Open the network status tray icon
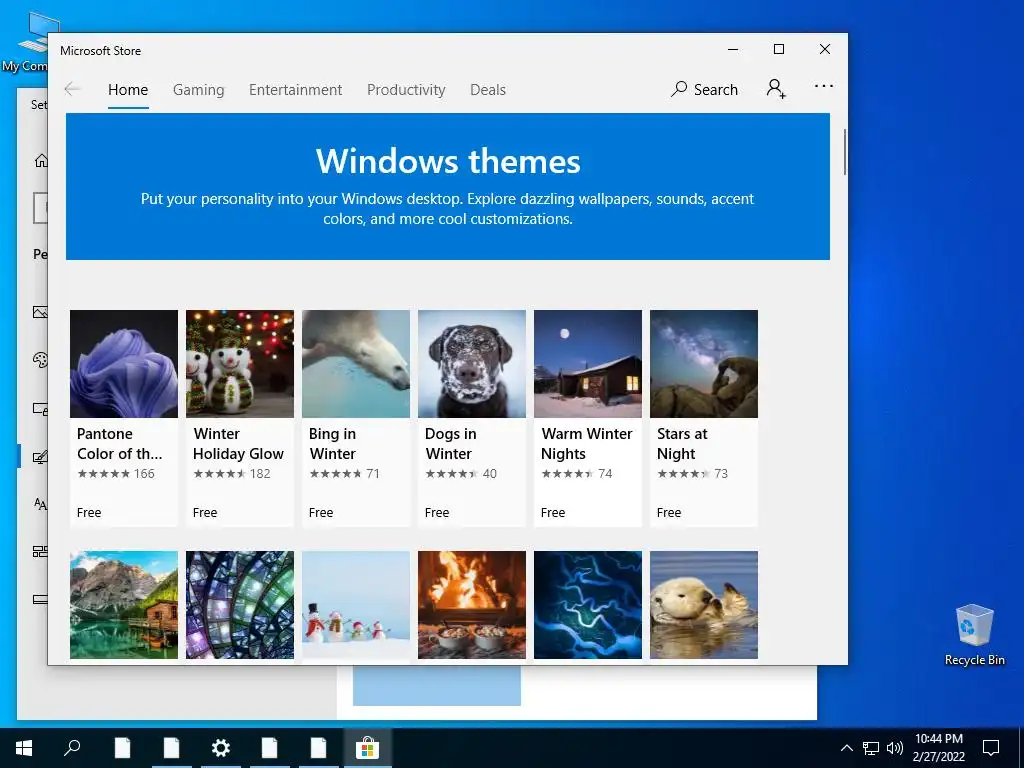Image resolution: width=1024 pixels, height=768 pixels. 871,748
